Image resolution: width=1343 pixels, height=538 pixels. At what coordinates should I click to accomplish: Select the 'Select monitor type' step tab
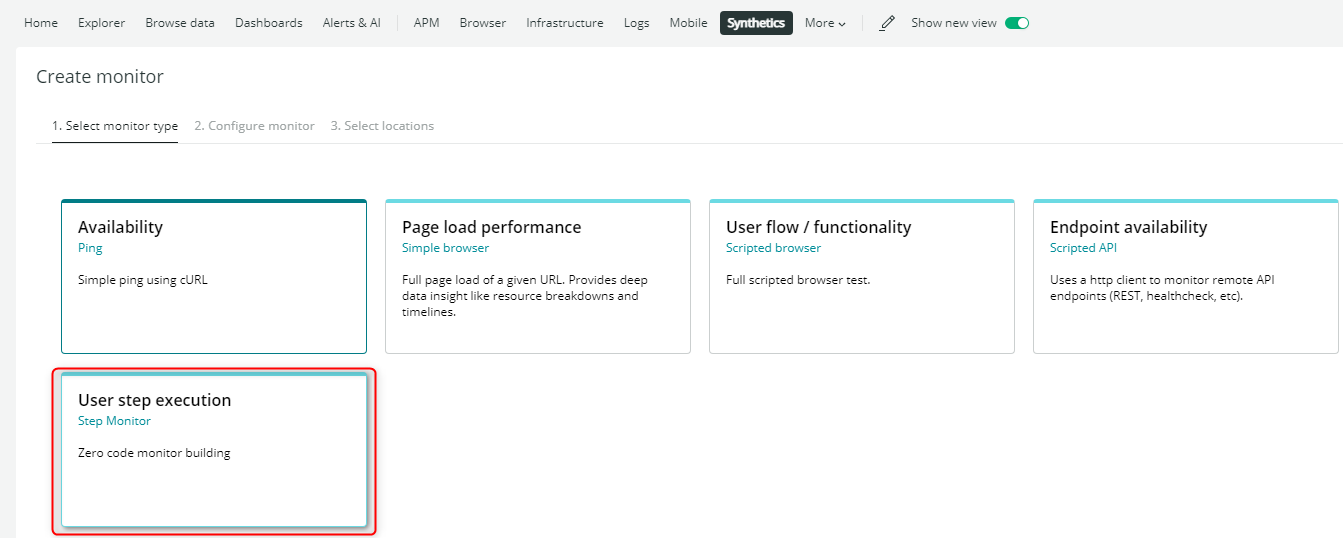[115, 126]
